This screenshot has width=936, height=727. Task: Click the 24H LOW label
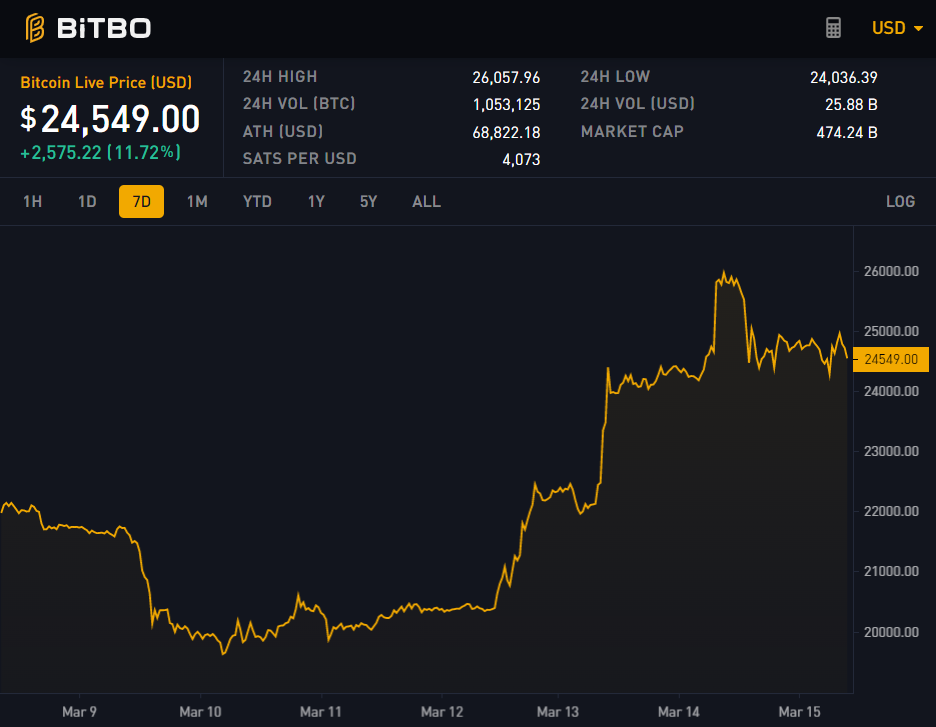point(615,77)
